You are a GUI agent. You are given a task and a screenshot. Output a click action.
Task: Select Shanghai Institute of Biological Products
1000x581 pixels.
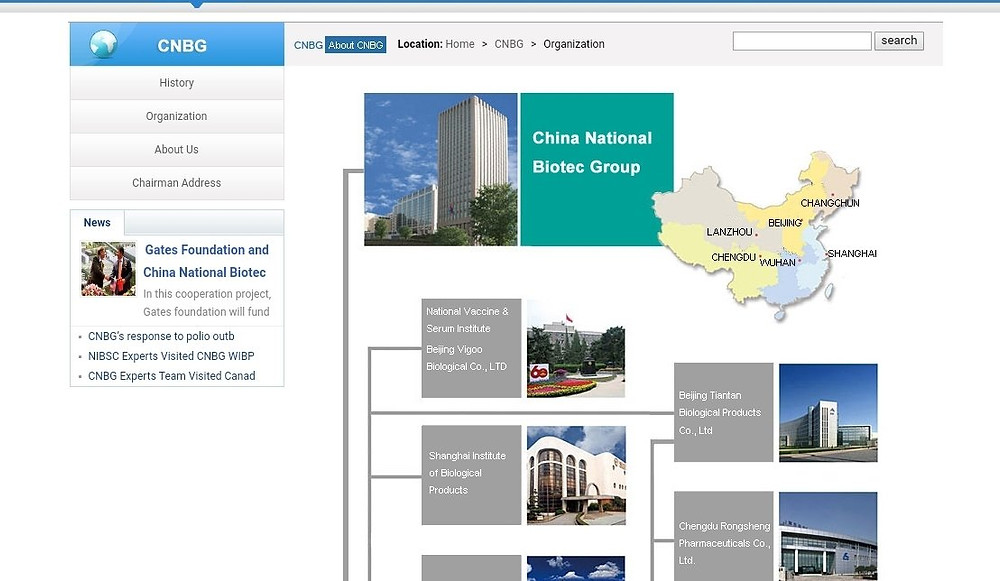(471, 475)
